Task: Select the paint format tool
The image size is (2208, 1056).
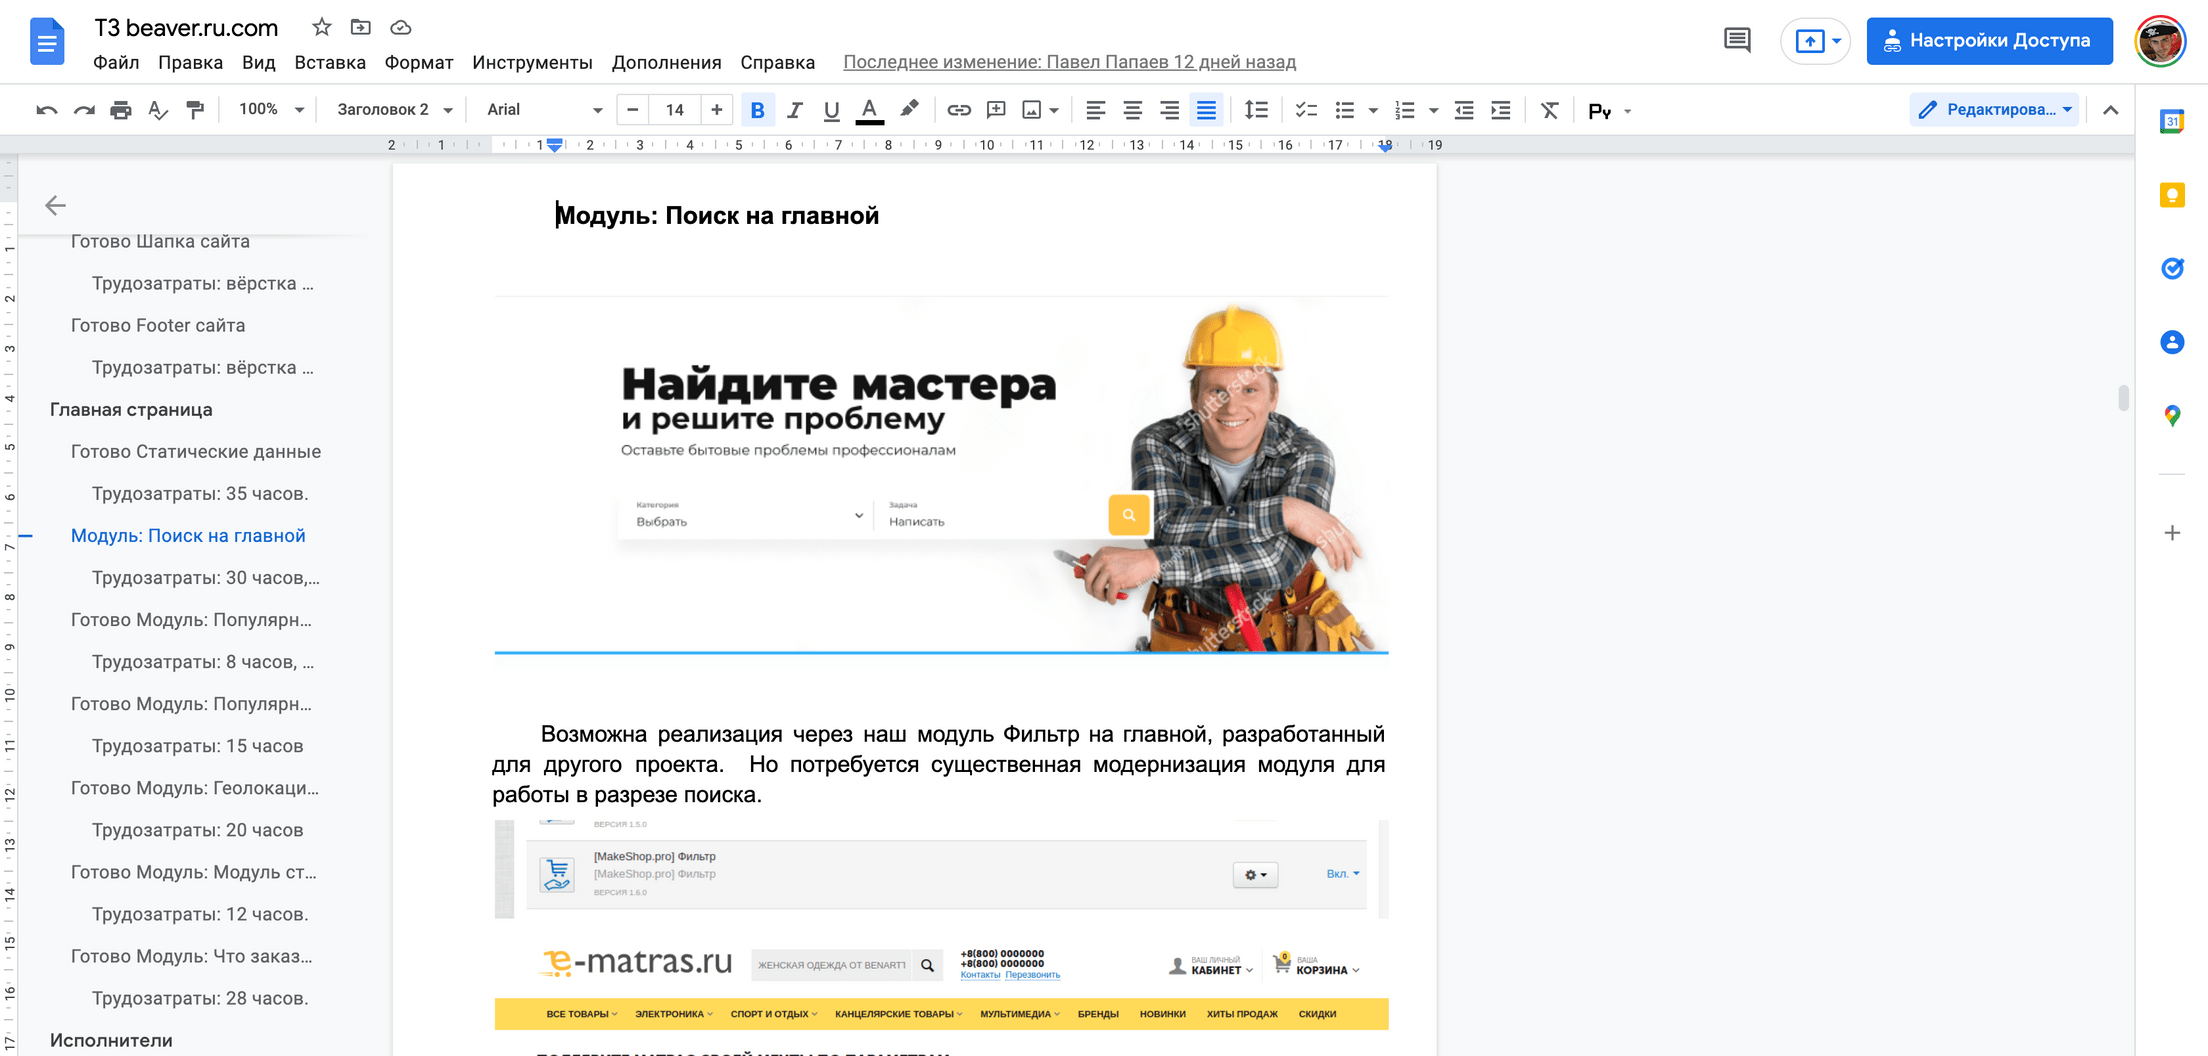Action: [x=195, y=110]
